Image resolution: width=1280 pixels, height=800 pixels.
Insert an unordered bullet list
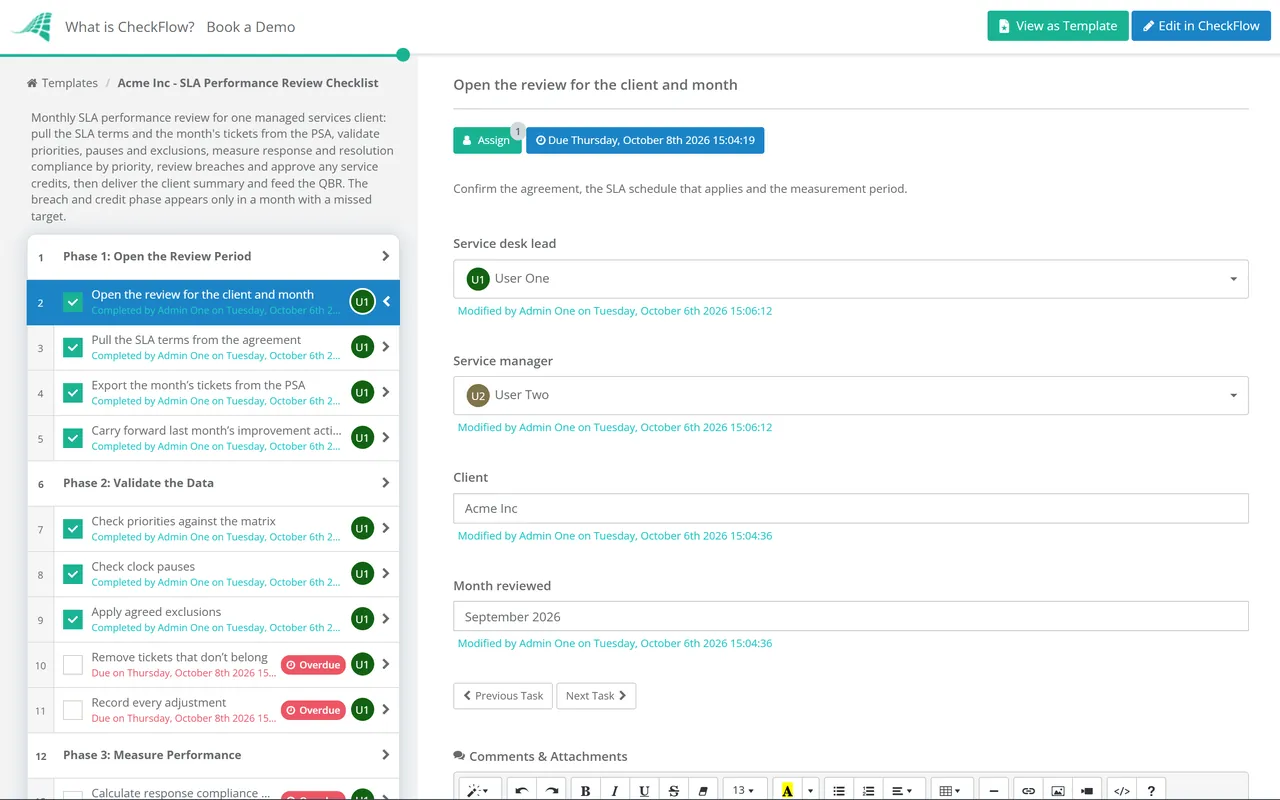839,790
